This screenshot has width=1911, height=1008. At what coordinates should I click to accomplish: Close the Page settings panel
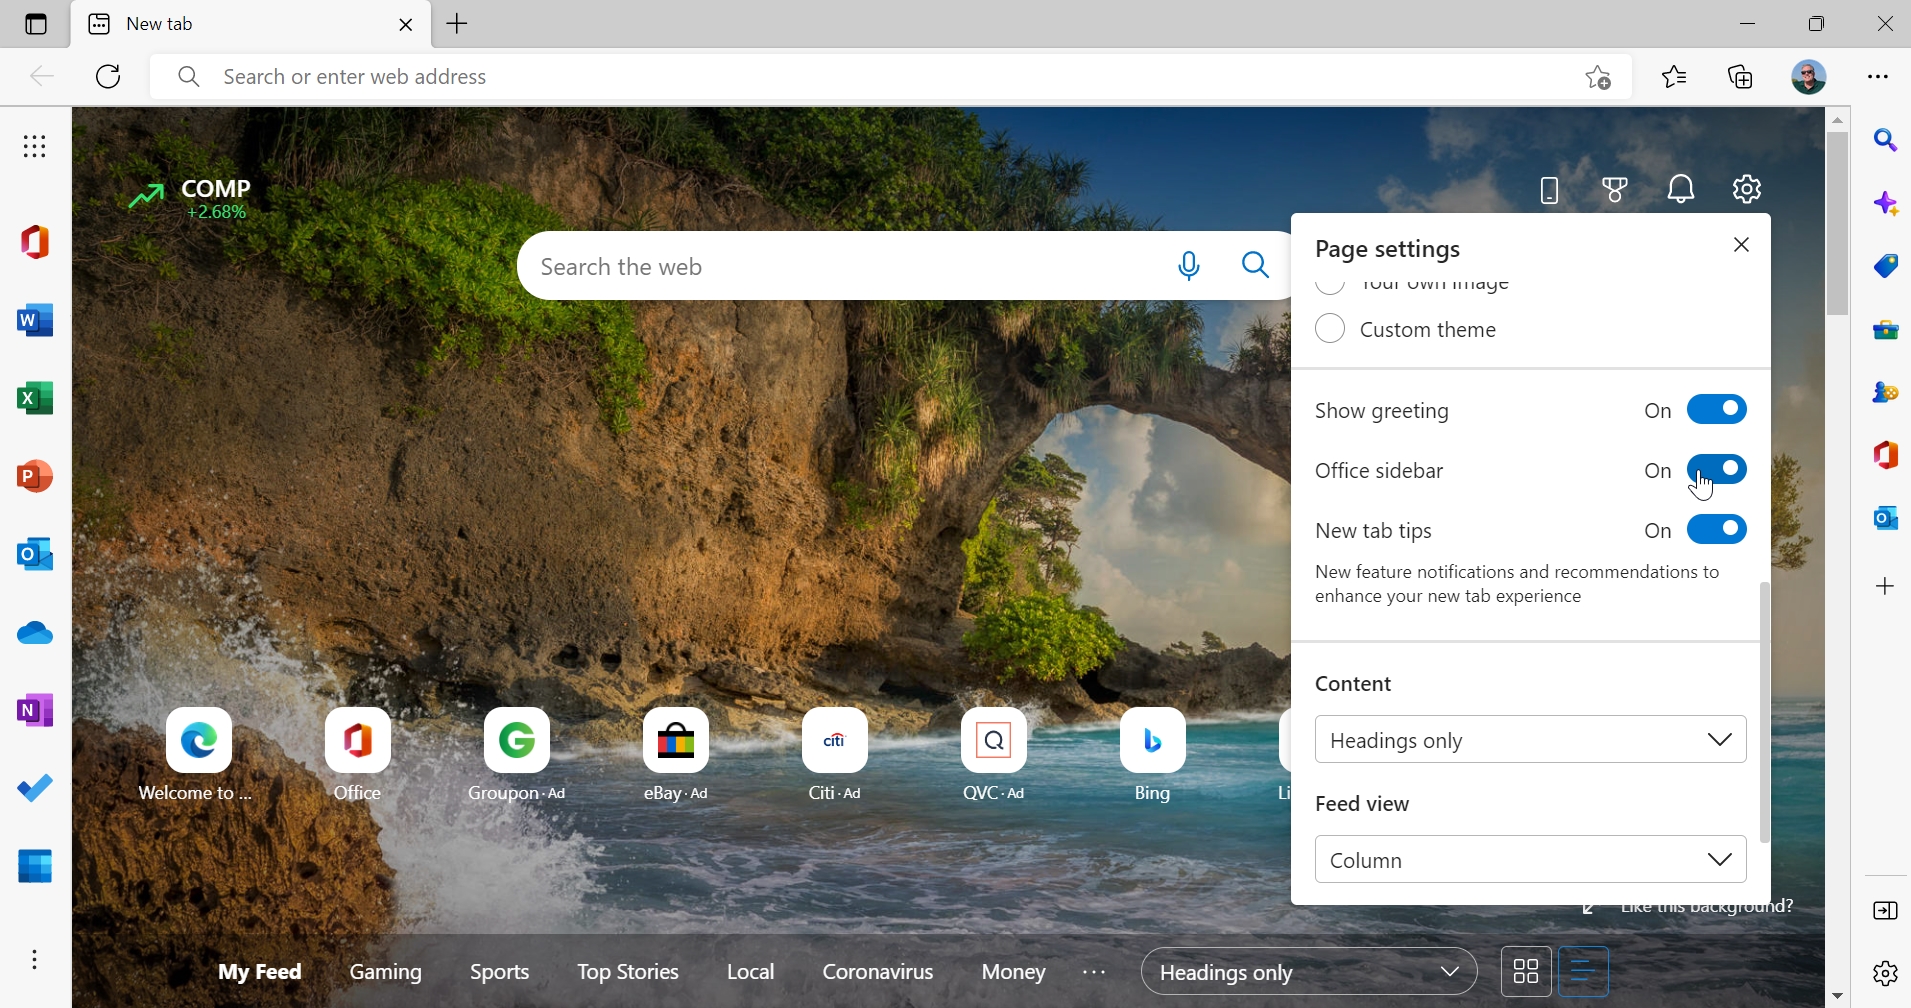1742,245
